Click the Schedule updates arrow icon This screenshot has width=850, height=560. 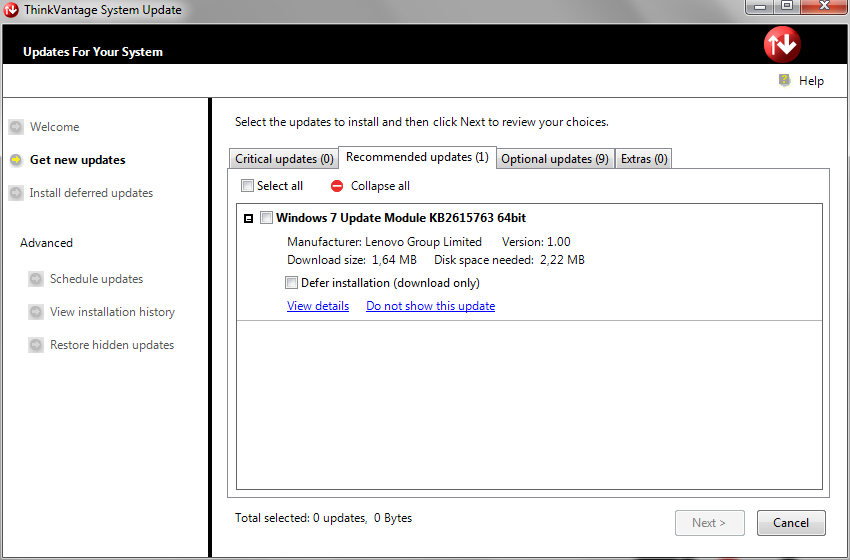click(36, 279)
